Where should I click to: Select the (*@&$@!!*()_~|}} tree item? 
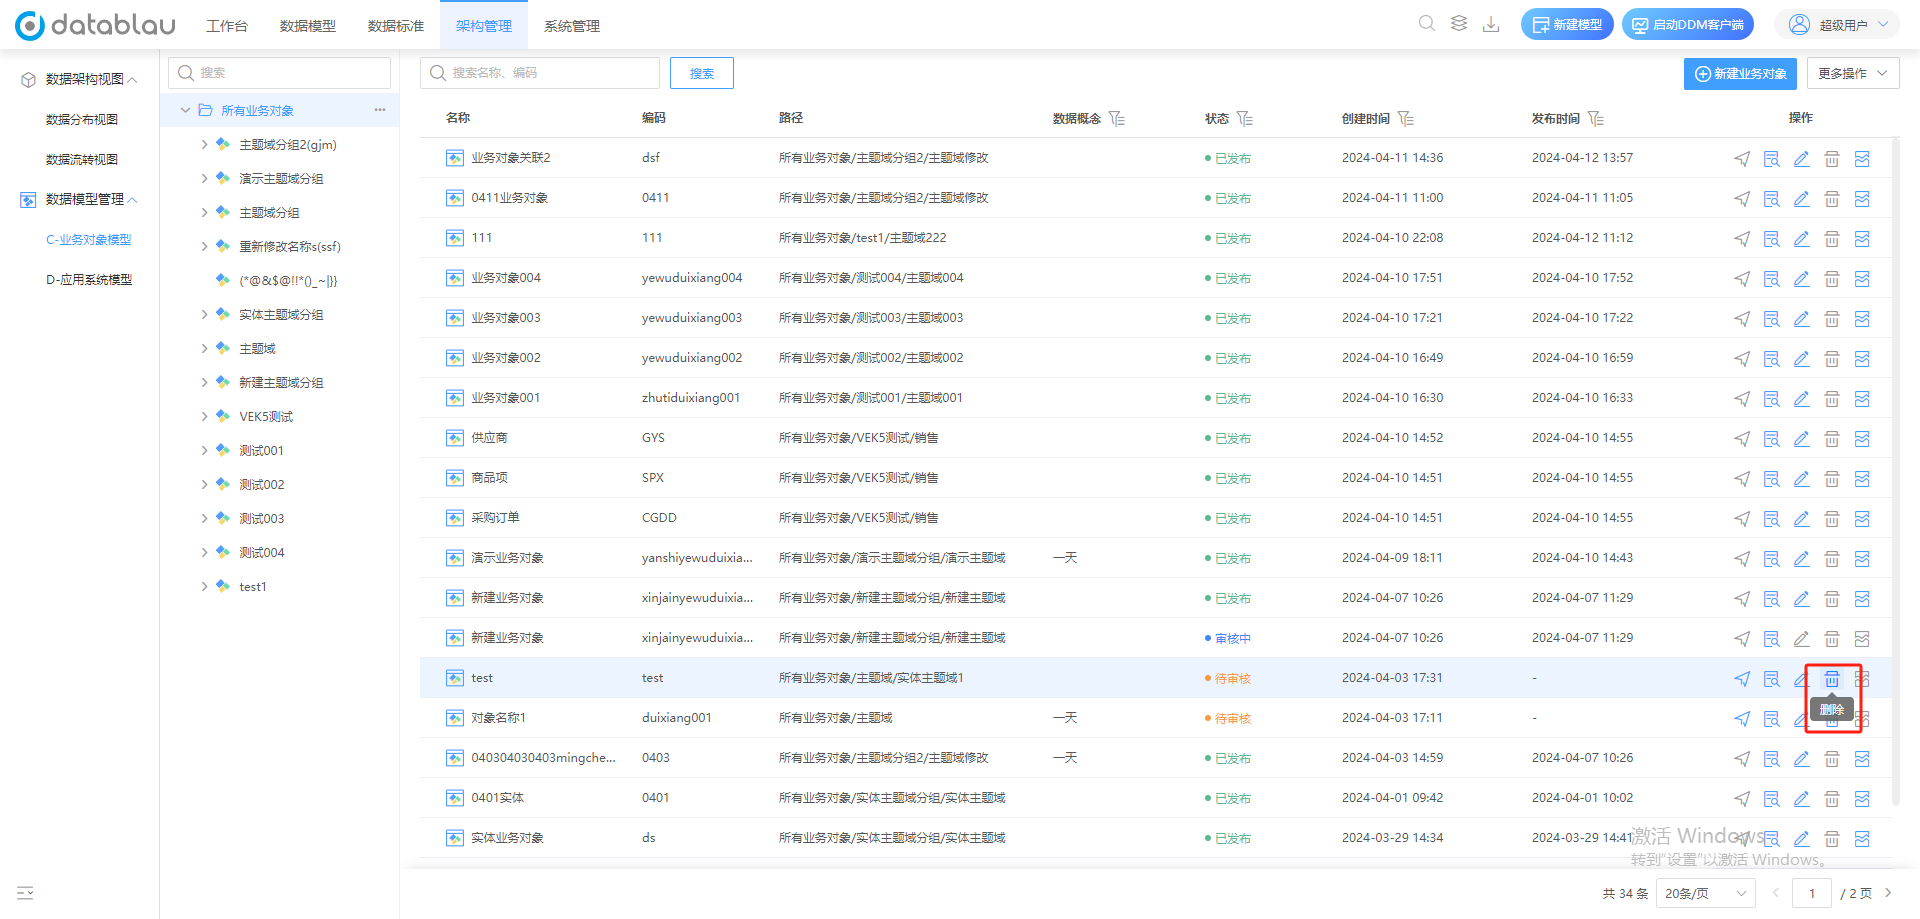coord(288,281)
